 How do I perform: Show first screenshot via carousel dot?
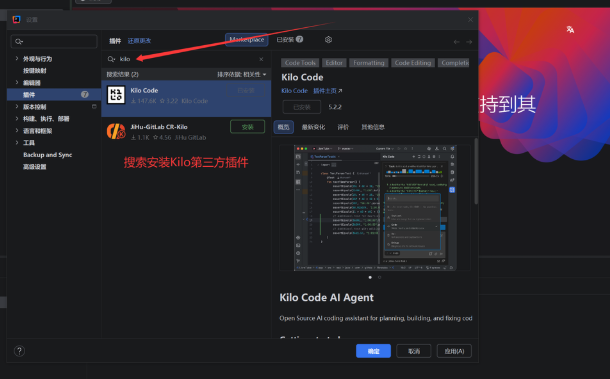pyautogui.click(x=370, y=277)
